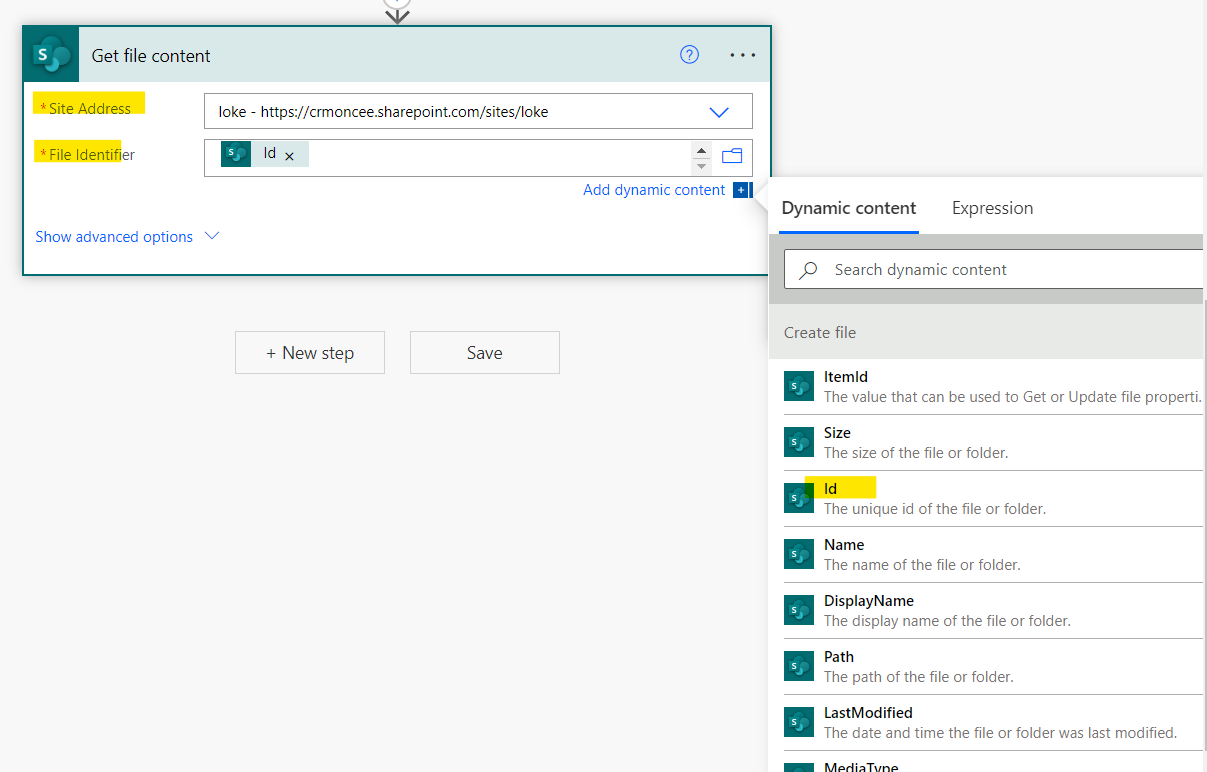The image size is (1207, 772).
Task: Expand Show advanced options chevron
Action: (x=211, y=236)
